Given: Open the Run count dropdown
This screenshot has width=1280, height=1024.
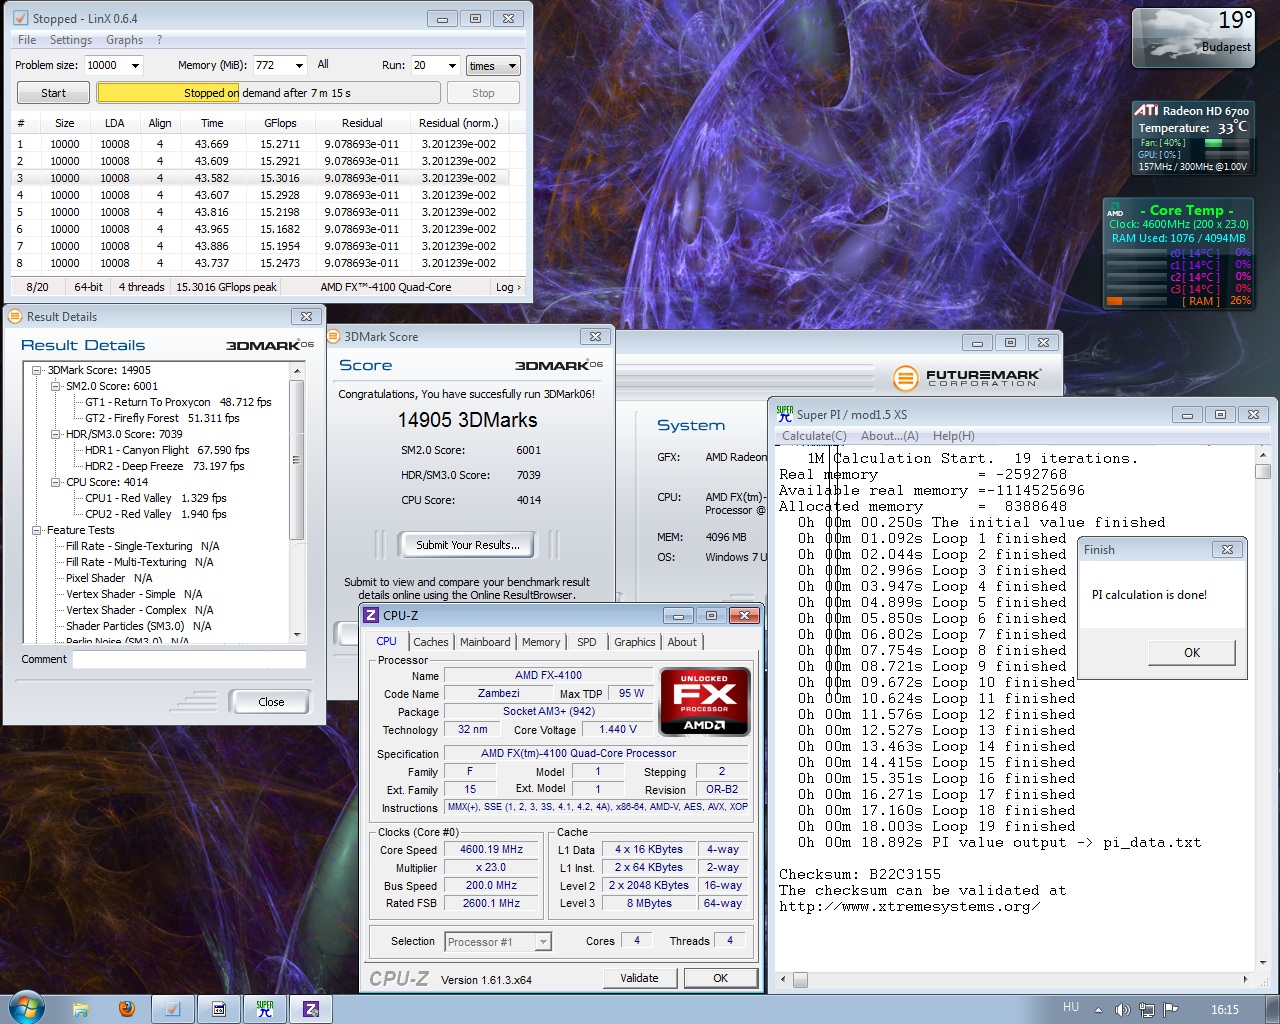Looking at the screenshot, I should coord(452,65).
